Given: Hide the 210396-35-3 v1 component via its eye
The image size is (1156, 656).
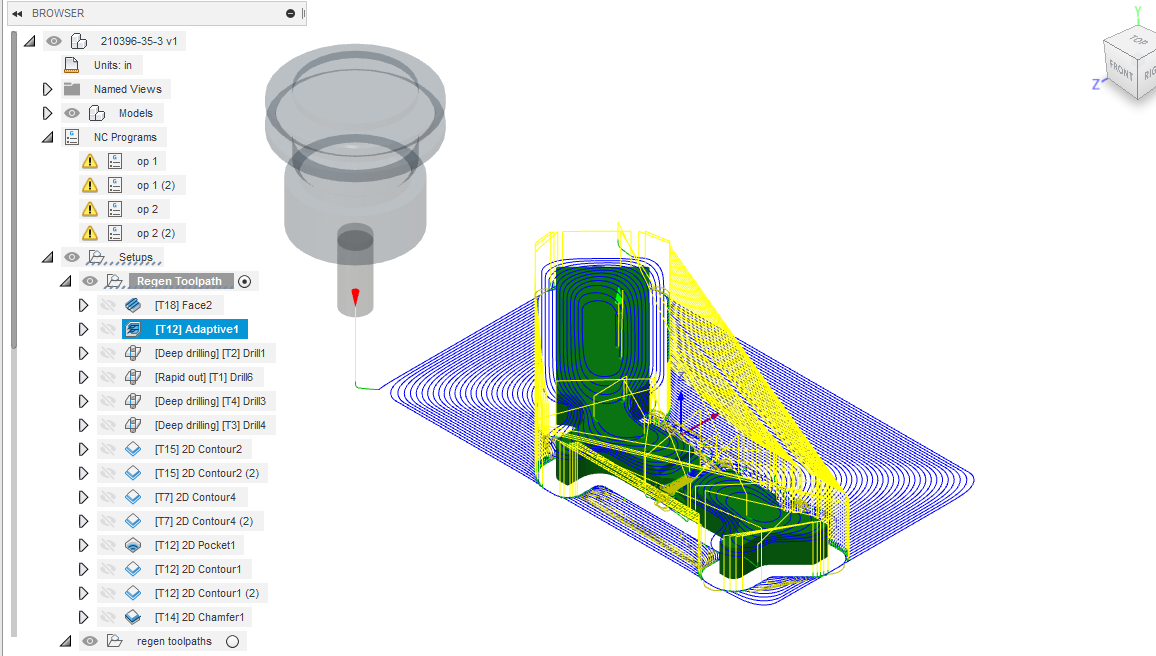Looking at the screenshot, I should click(53, 40).
